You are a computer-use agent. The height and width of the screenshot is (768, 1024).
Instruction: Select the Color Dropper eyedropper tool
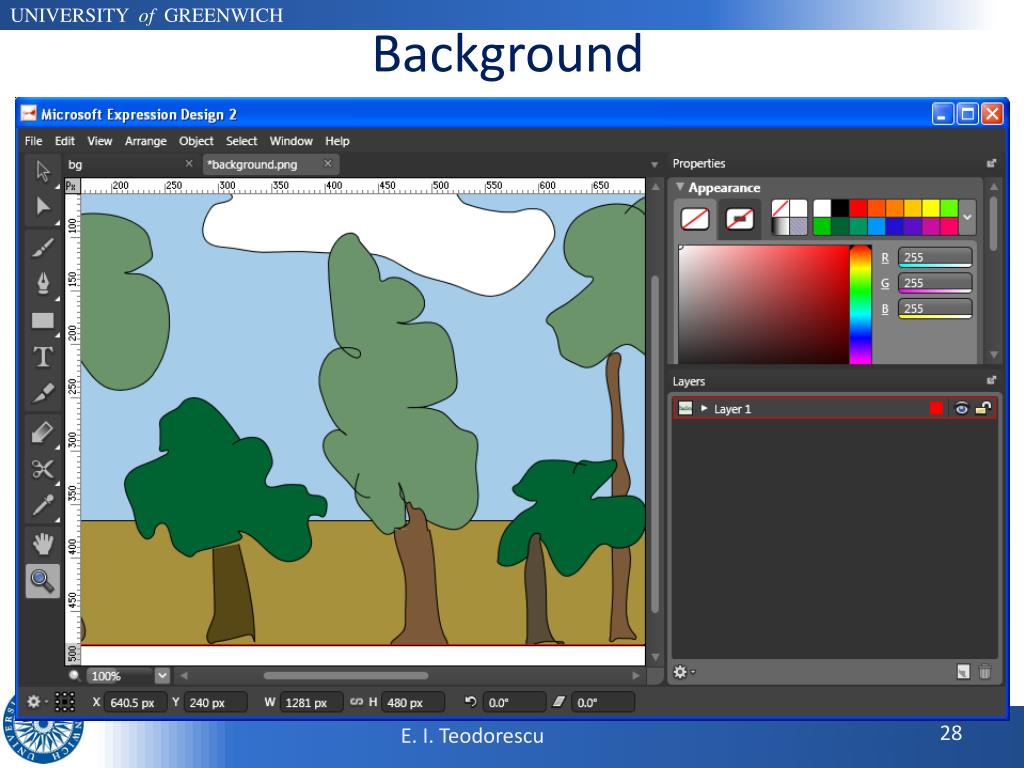point(42,505)
